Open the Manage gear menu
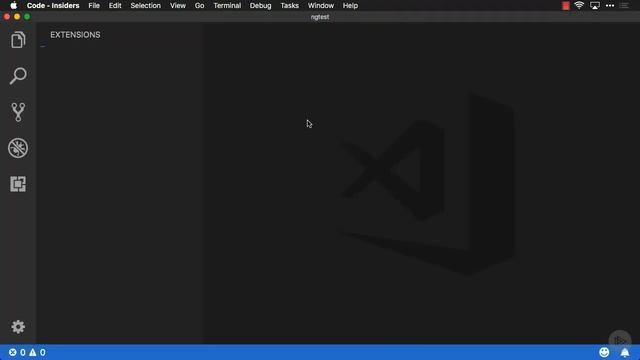640x360 pixels. (18, 327)
